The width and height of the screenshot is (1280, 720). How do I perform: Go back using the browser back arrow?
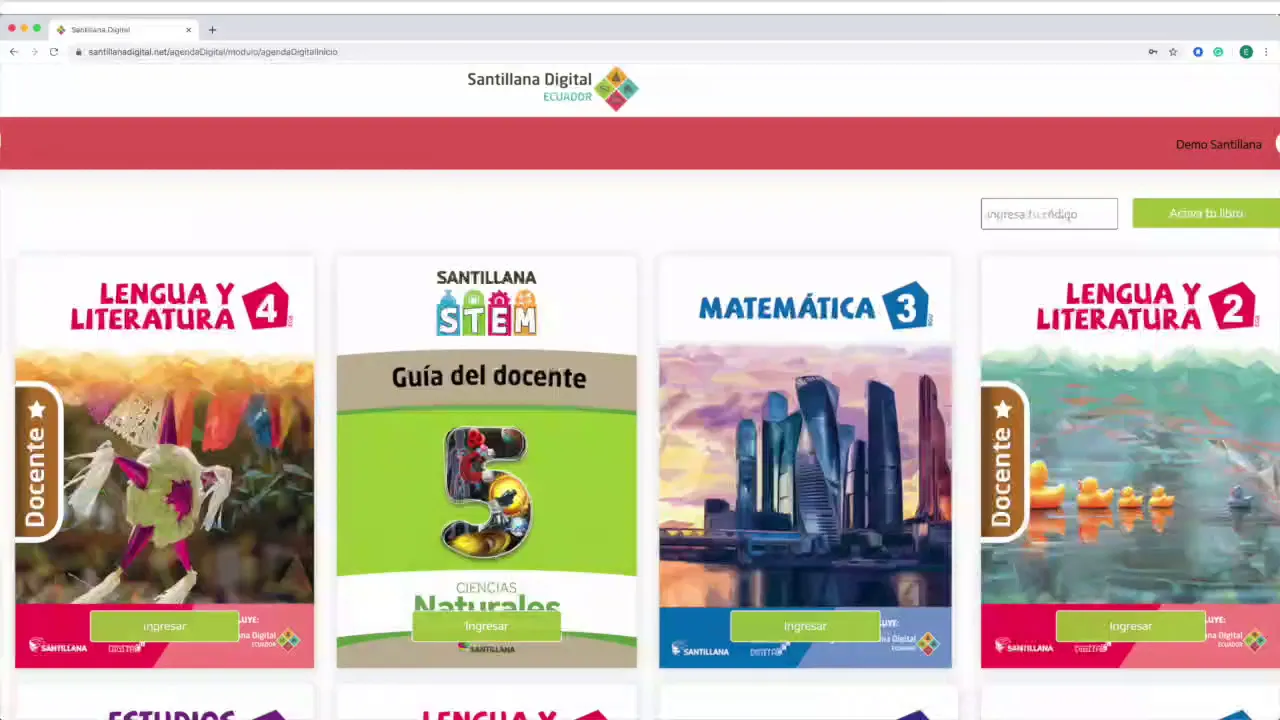point(13,52)
